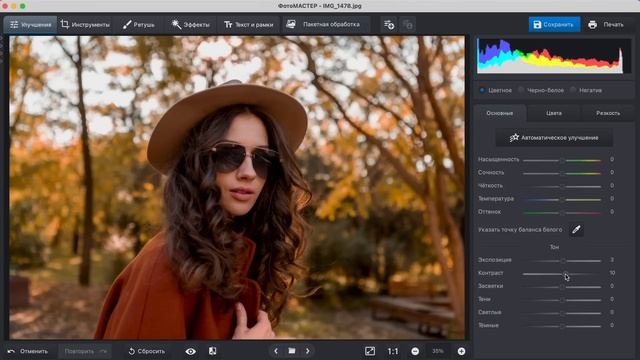Open the Инструменты tab

85,24
